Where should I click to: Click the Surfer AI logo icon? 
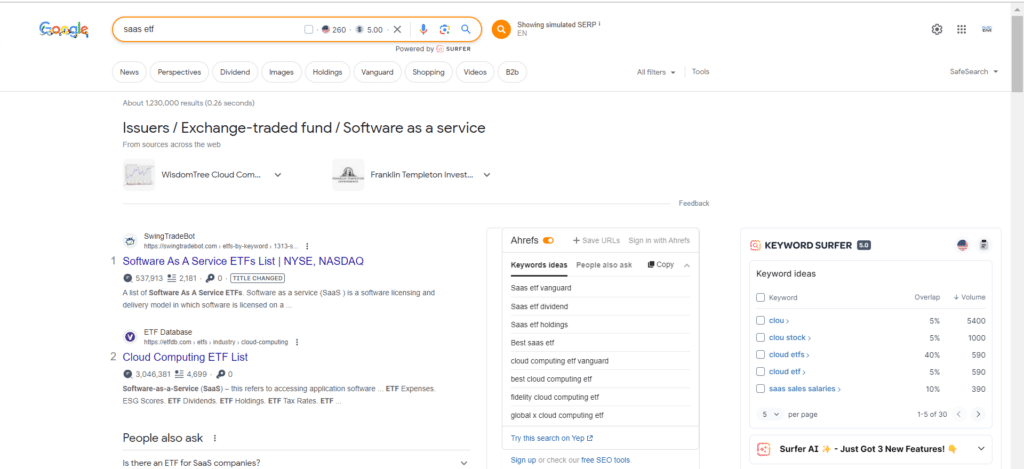coord(763,449)
